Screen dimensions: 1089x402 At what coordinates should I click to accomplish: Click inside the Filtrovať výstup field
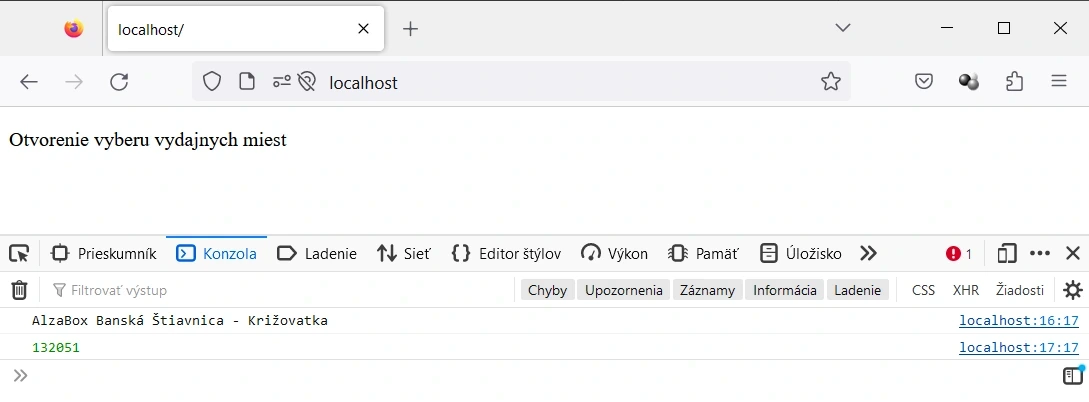[x=281, y=290]
